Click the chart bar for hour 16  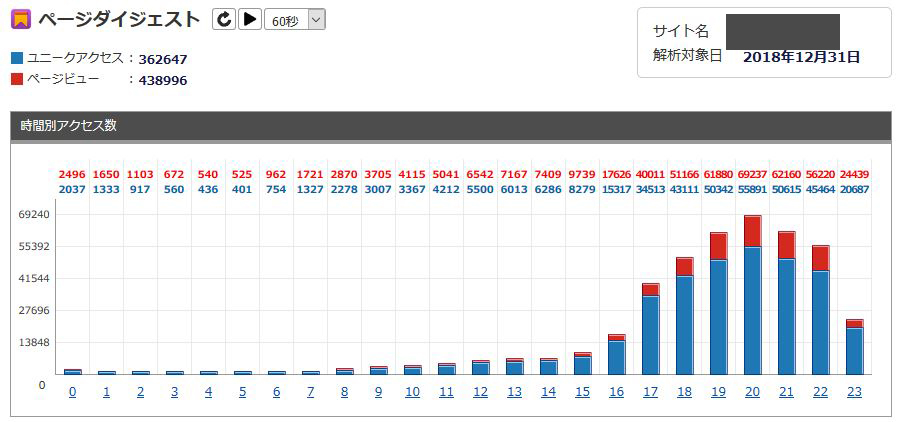pos(616,354)
